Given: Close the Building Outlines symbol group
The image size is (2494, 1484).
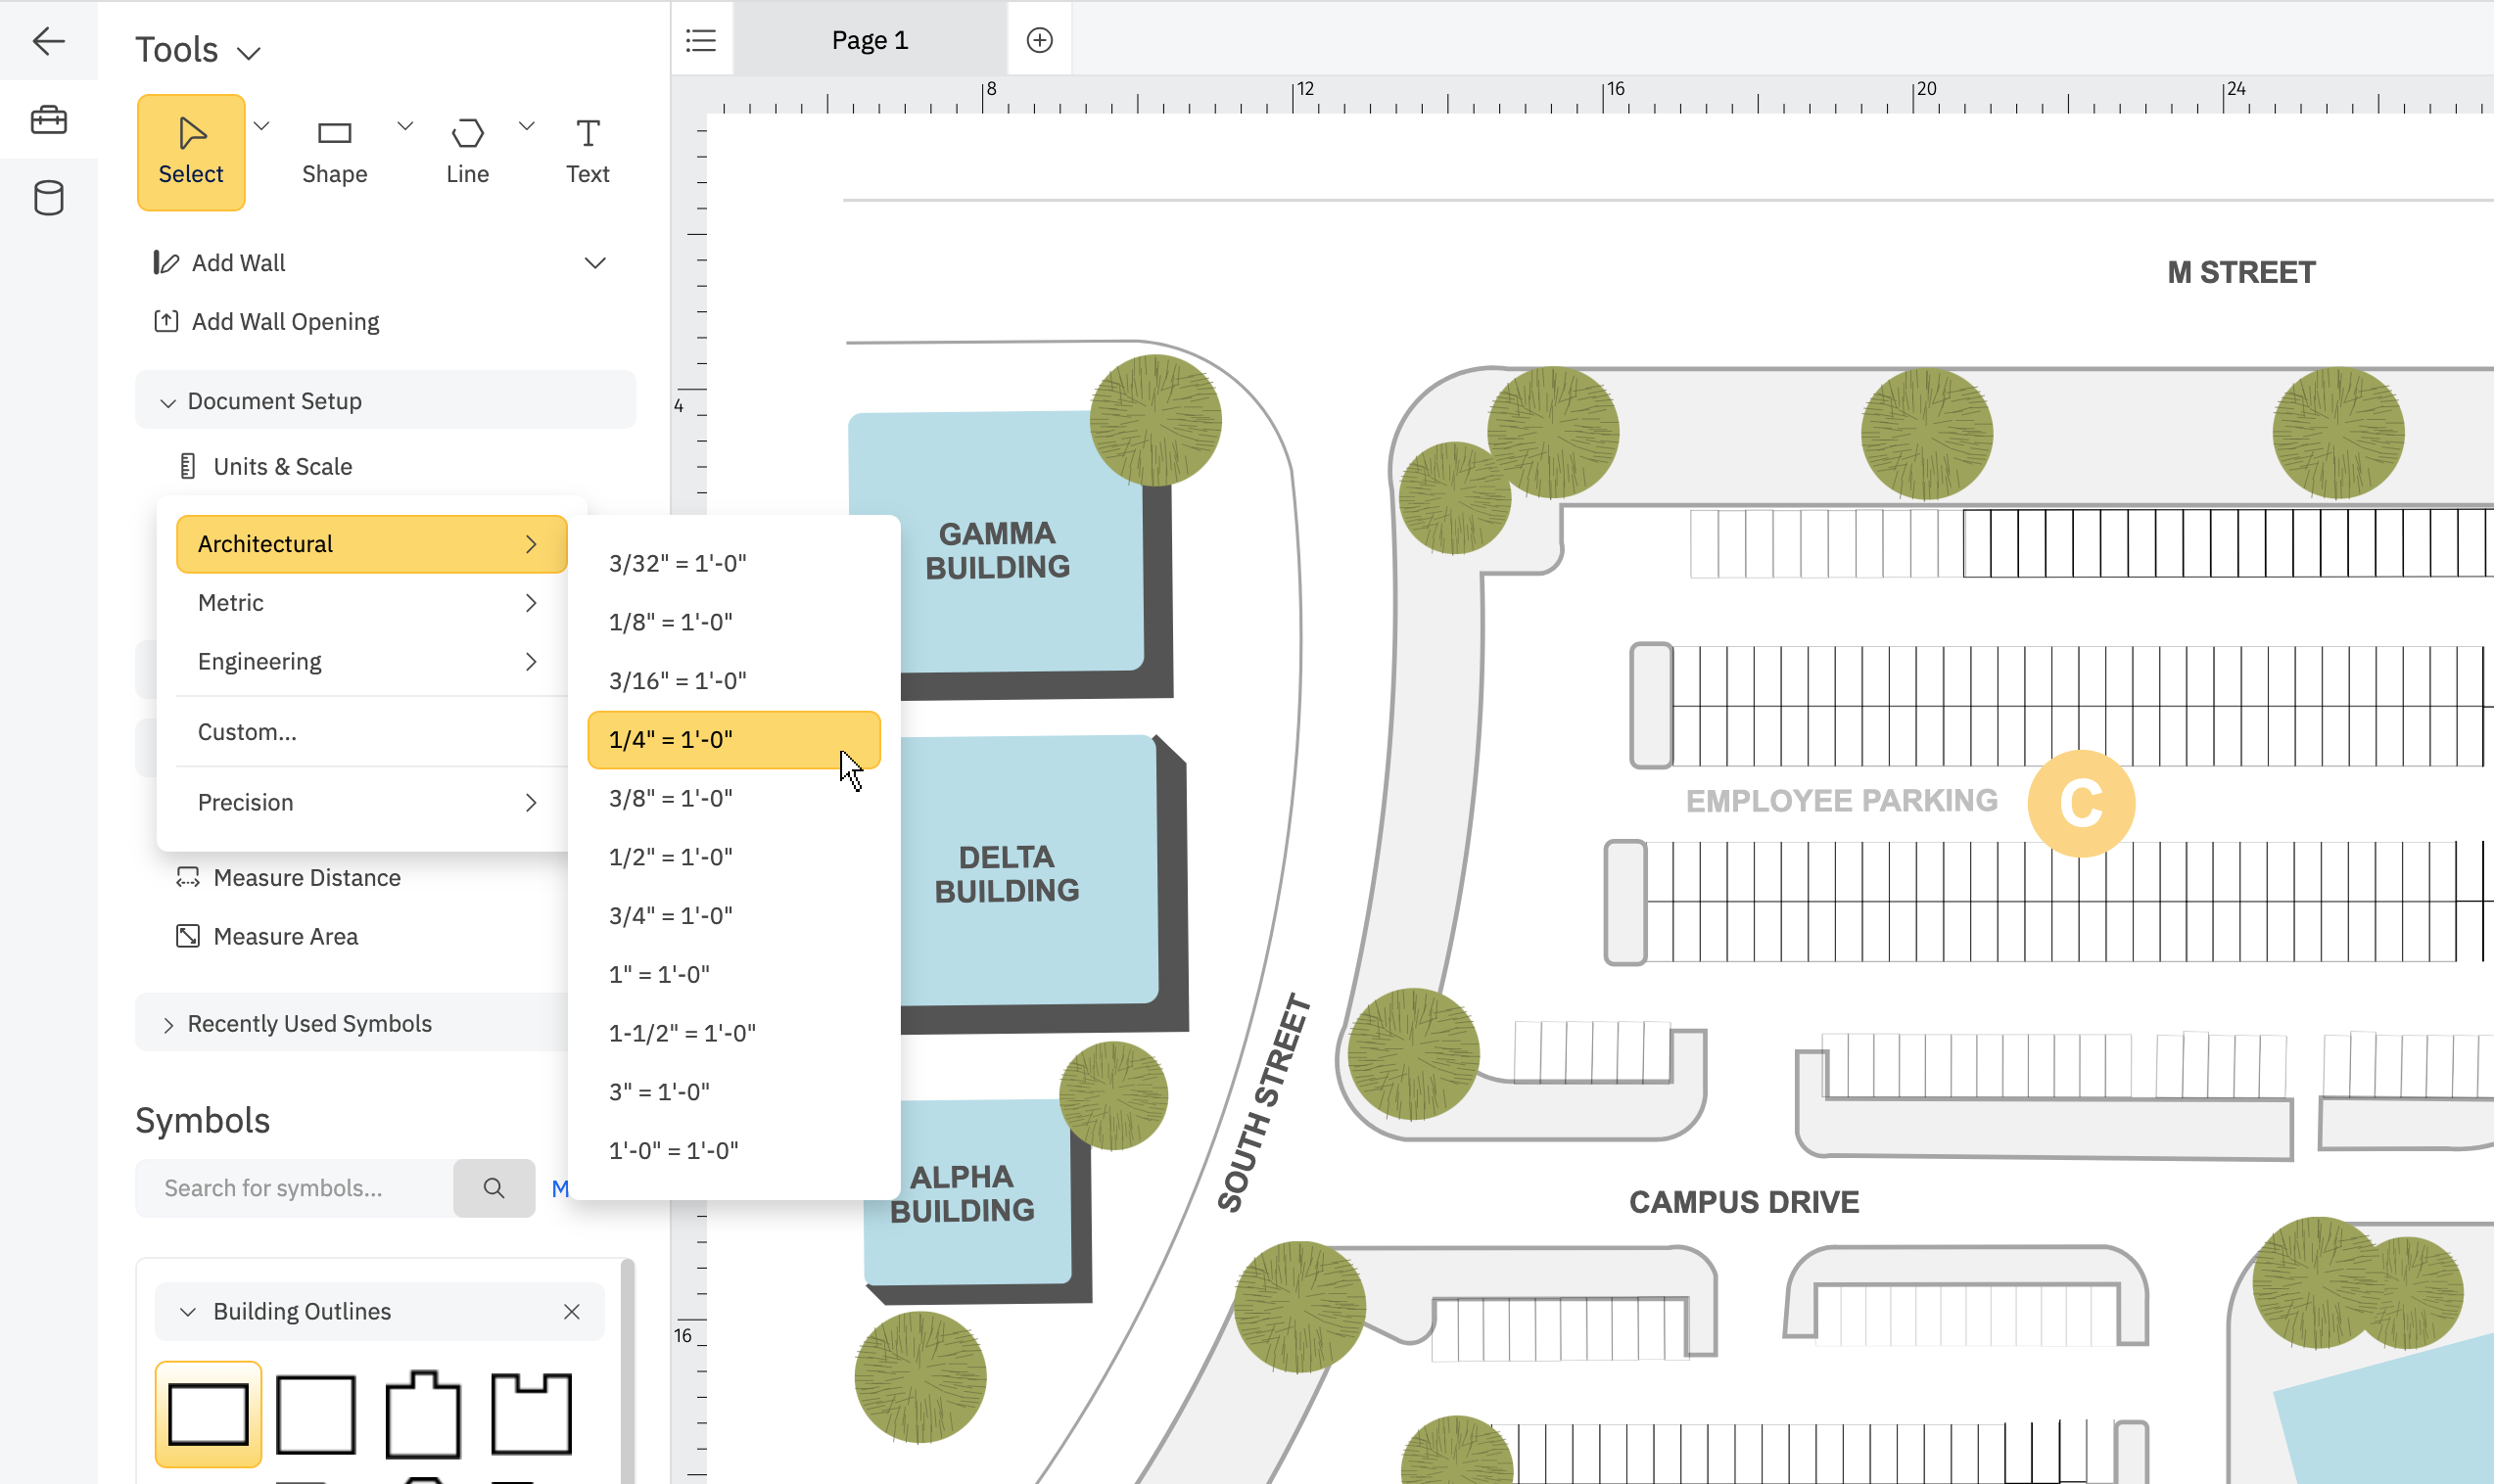Looking at the screenshot, I should click(x=573, y=1311).
